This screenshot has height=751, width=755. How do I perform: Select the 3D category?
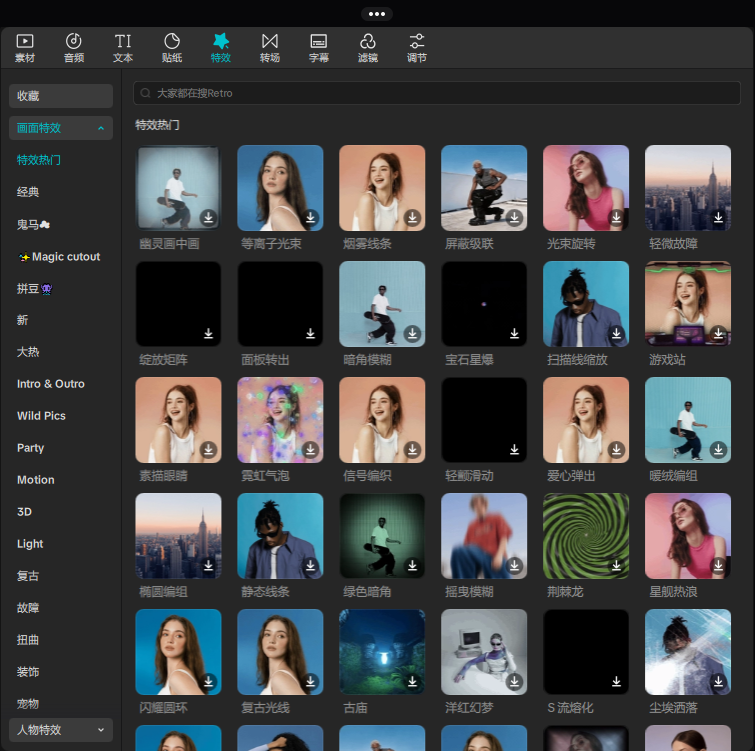(x=24, y=512)
